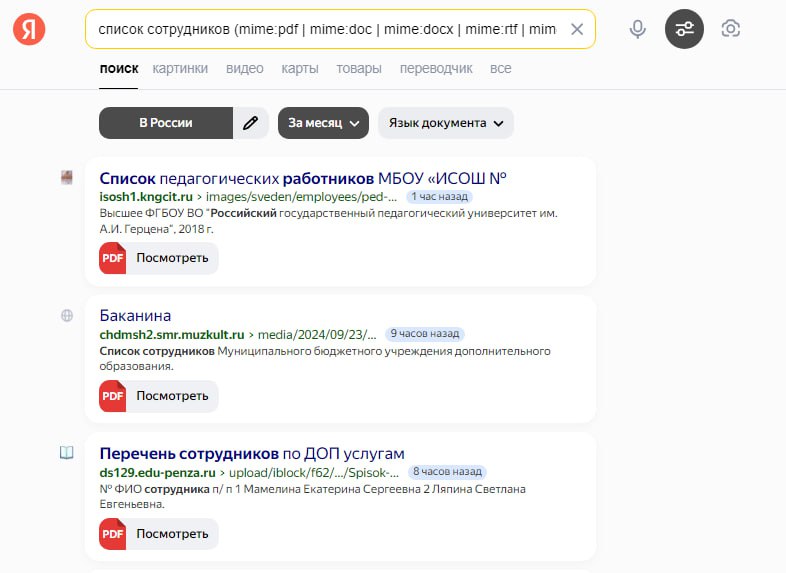View the PDF of the isosh1.kngcit.ru result
The width and height of the screenshot is (786, 573).
click(158, 258)
